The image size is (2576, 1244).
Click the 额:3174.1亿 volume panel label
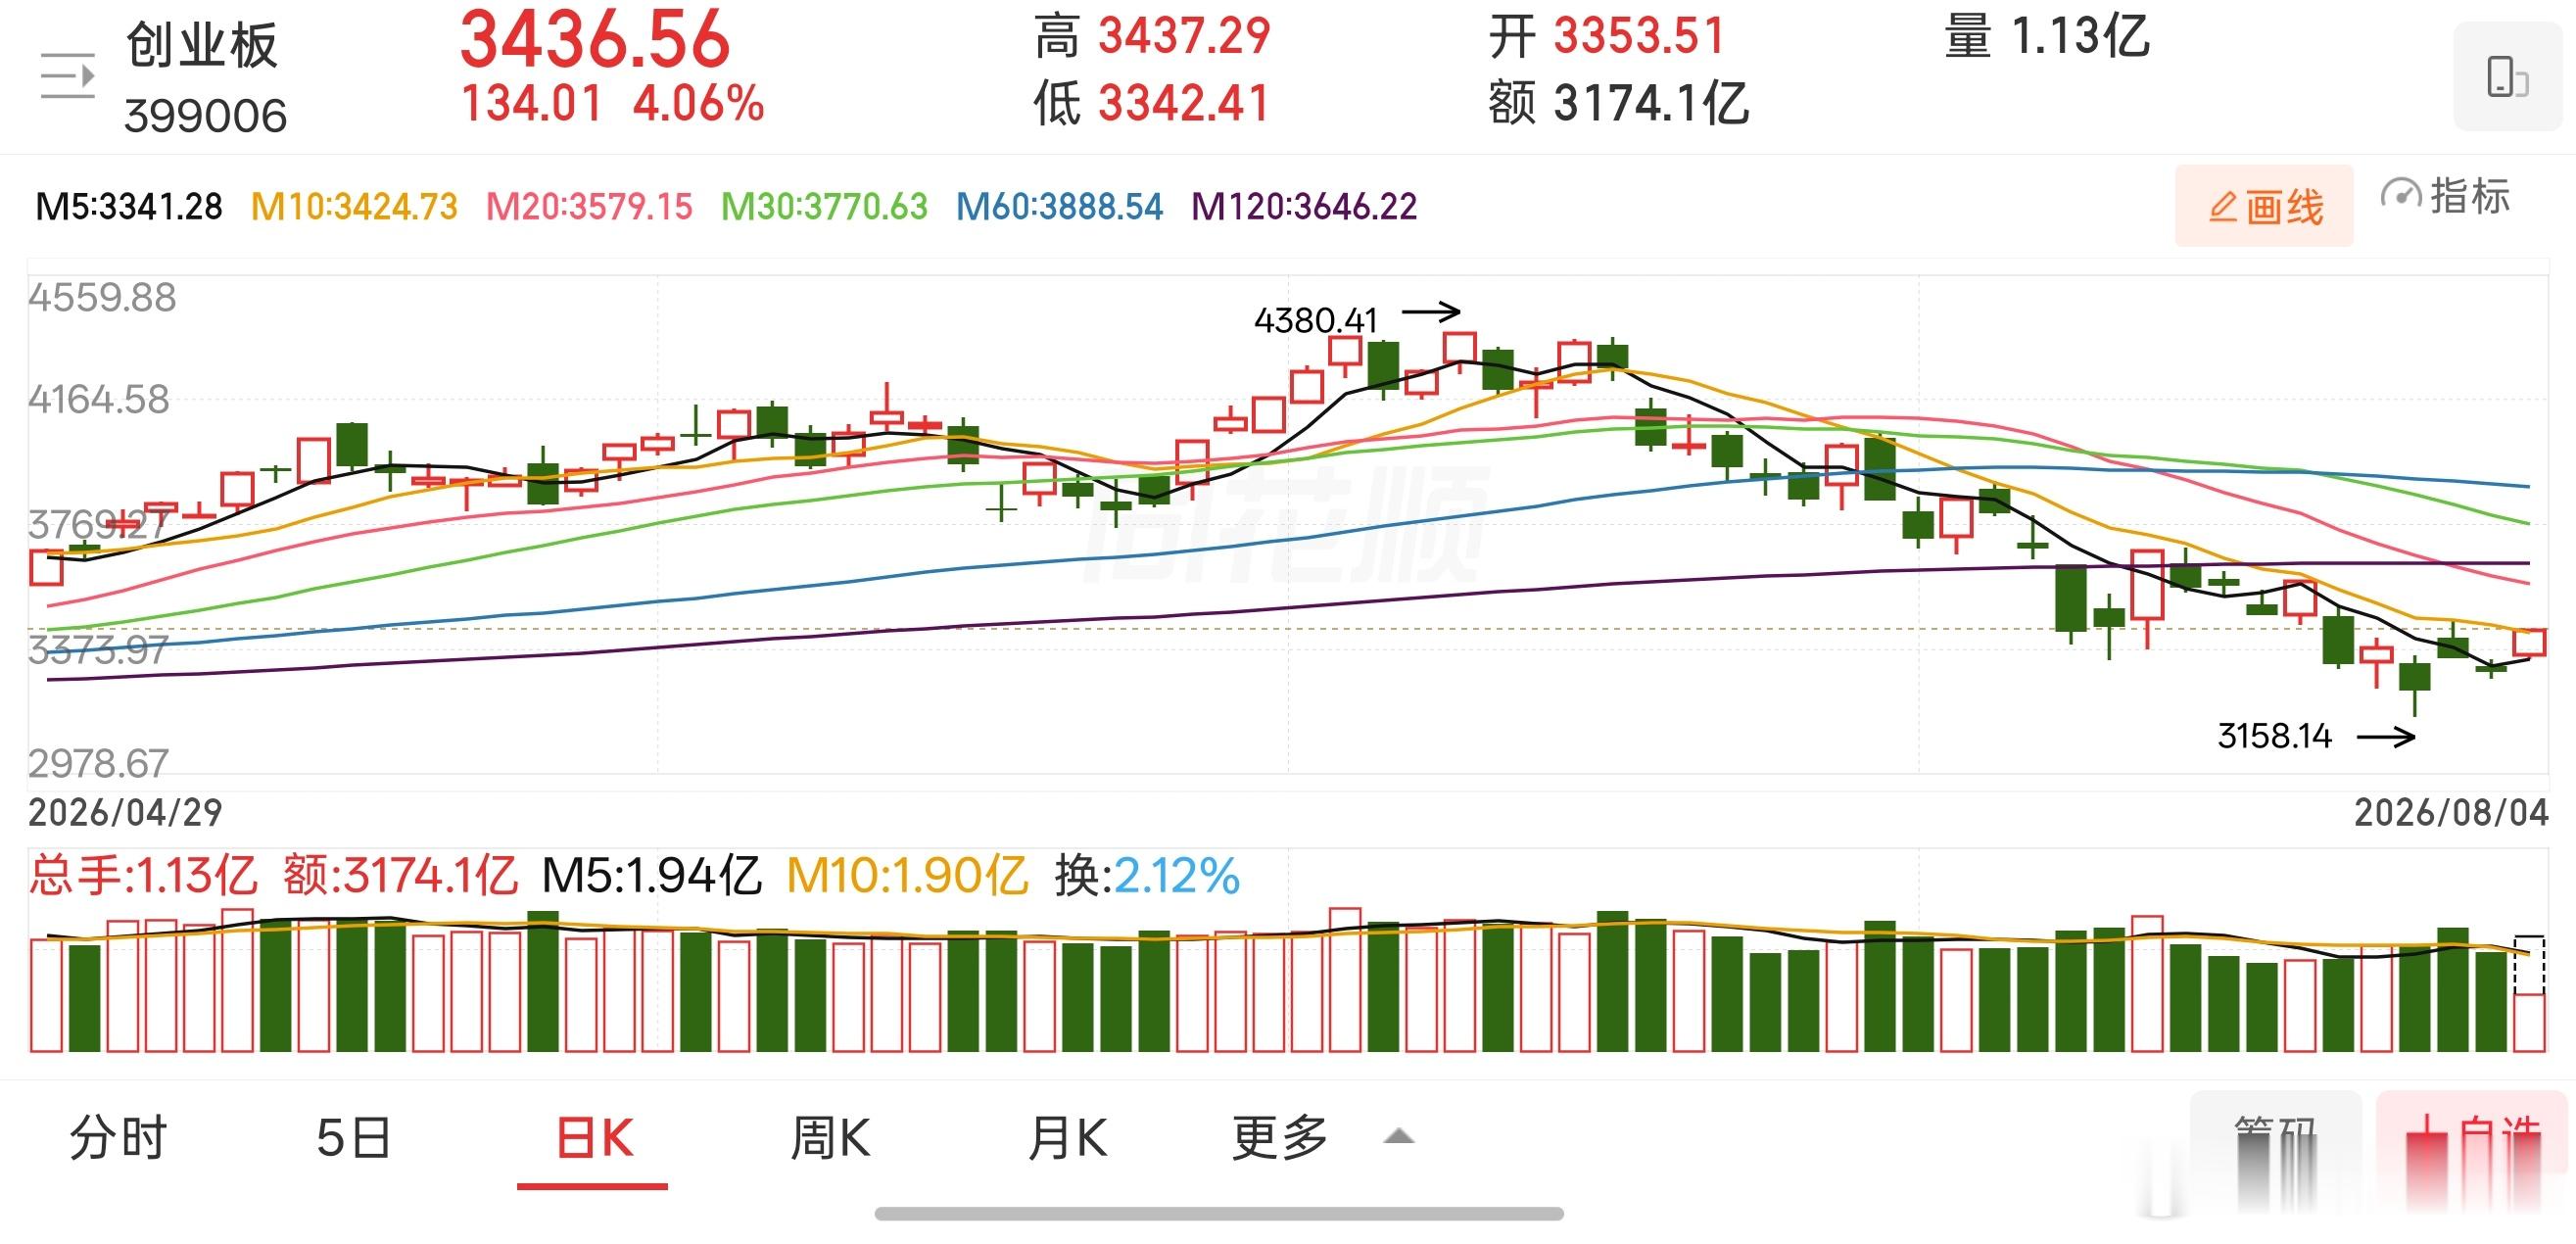coord(400,876)
